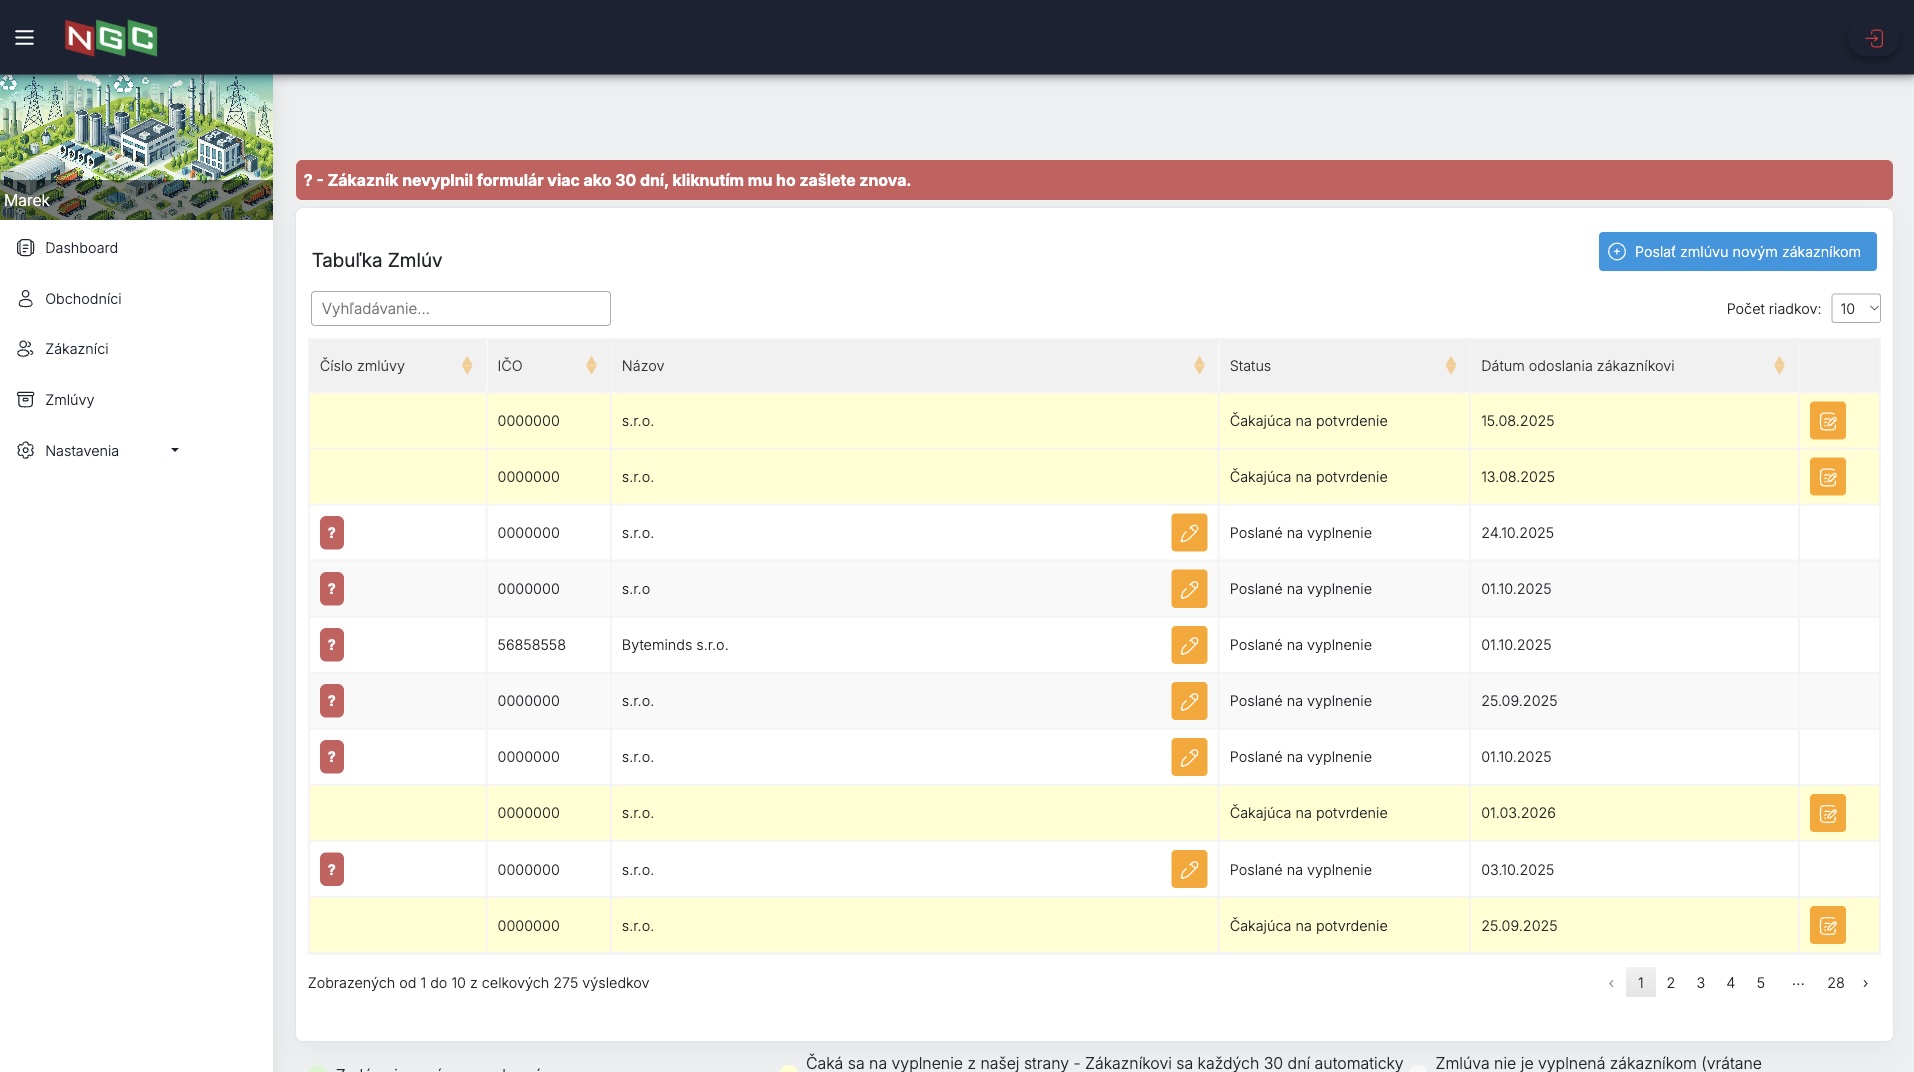Click Poslať zmlúvu novým zákazníkom button
This screenshot has width=1914, height=1072.
pyautogui.click(x=1737, y=252)
